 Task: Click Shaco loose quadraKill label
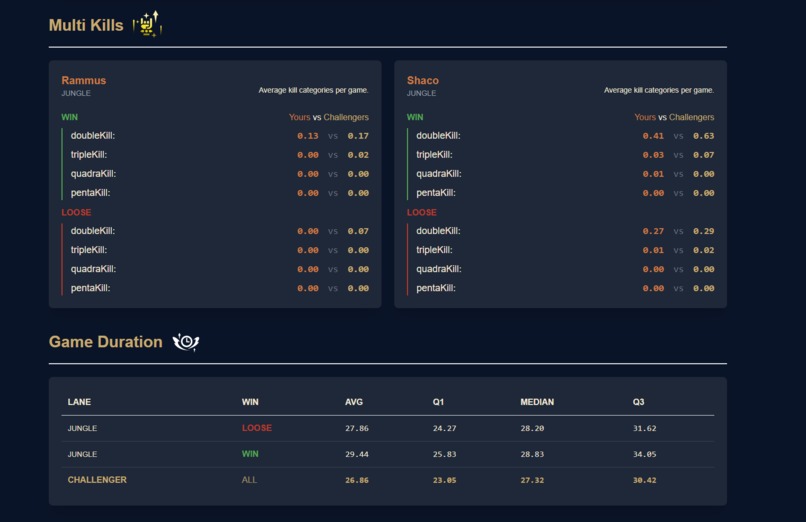pyautogui.click(x=439, y=269)
